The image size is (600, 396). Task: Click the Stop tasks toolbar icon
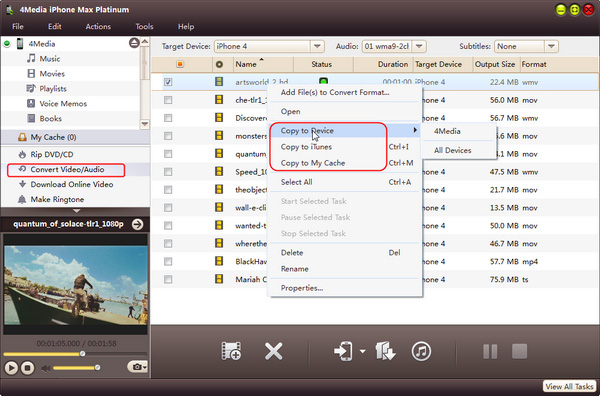coord(519,351)
